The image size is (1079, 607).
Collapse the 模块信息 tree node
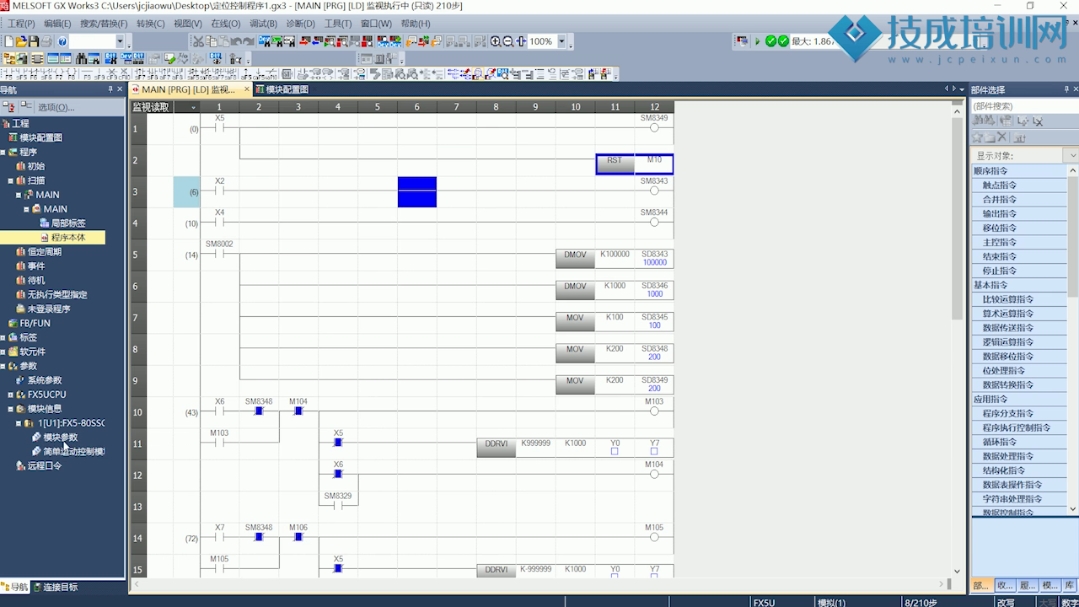coord(10,409)
